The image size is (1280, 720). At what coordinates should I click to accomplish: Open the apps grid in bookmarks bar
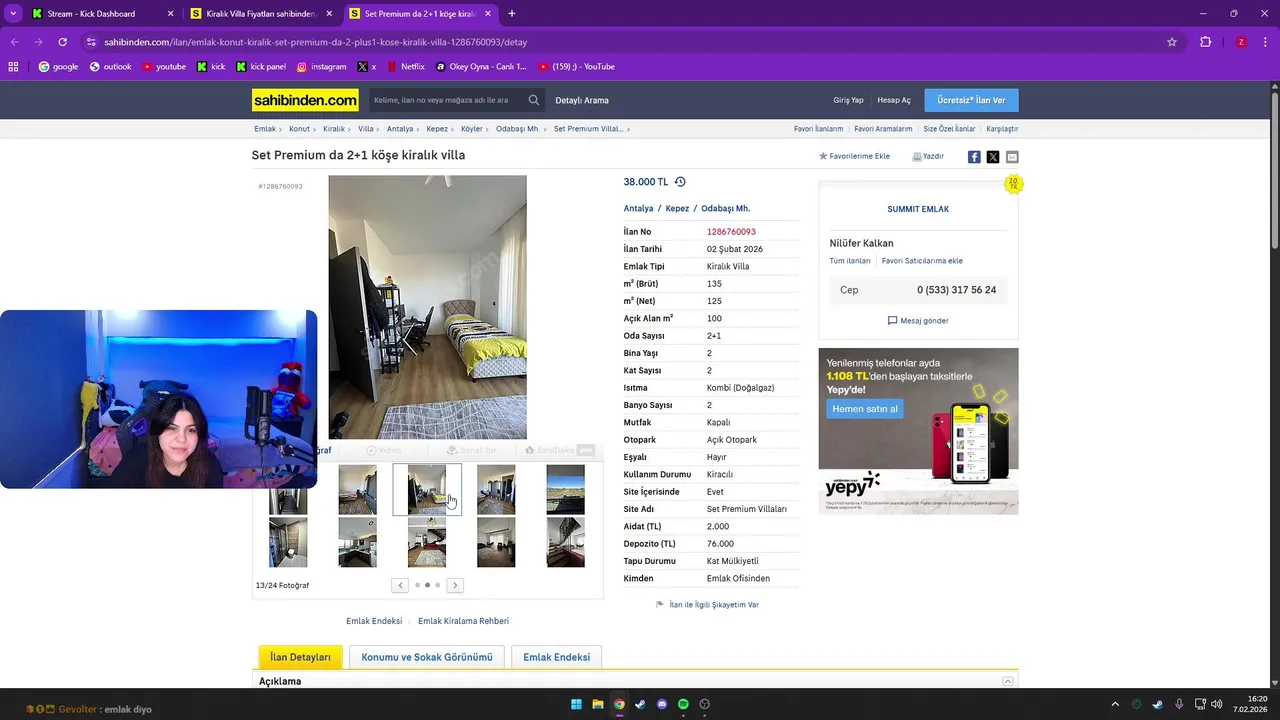[x=13, y=67]
